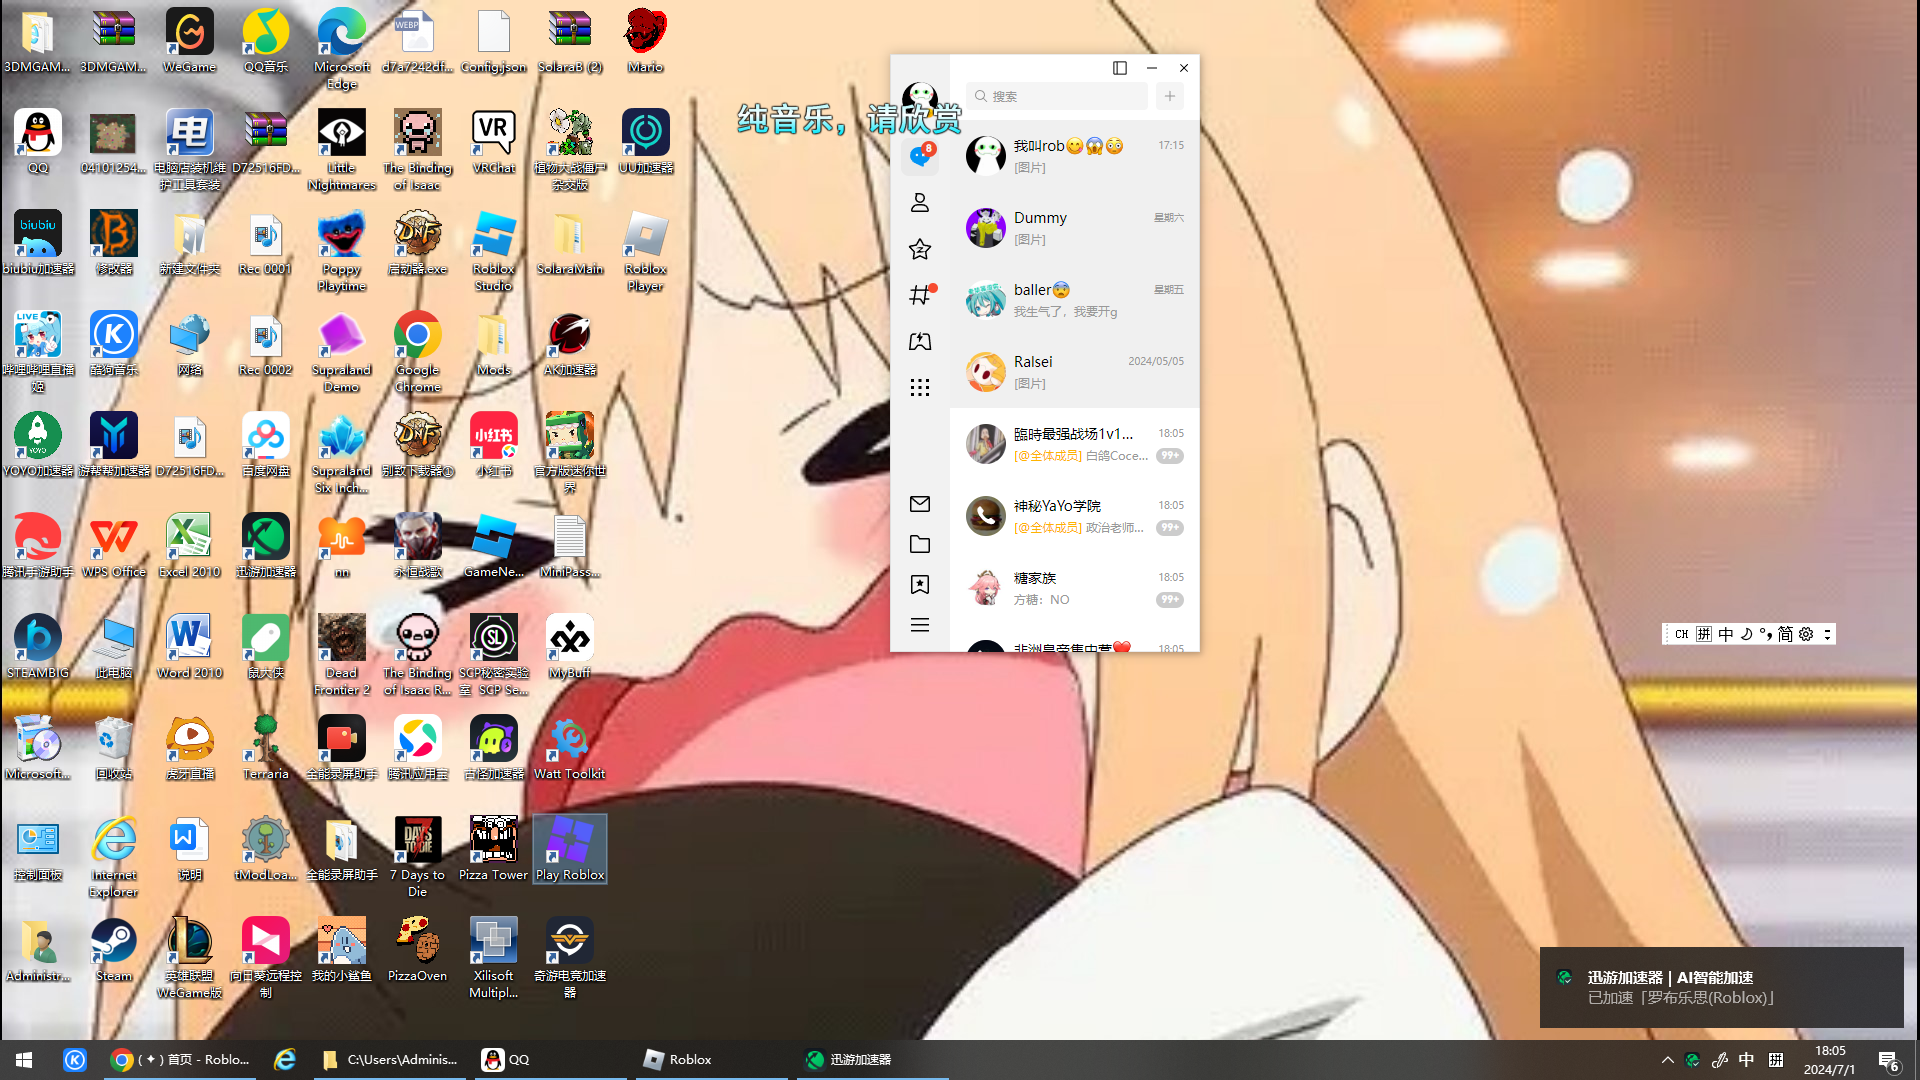
Task: Select the Internet Explorer desktop icon
Action: click(x=114, y=857)
